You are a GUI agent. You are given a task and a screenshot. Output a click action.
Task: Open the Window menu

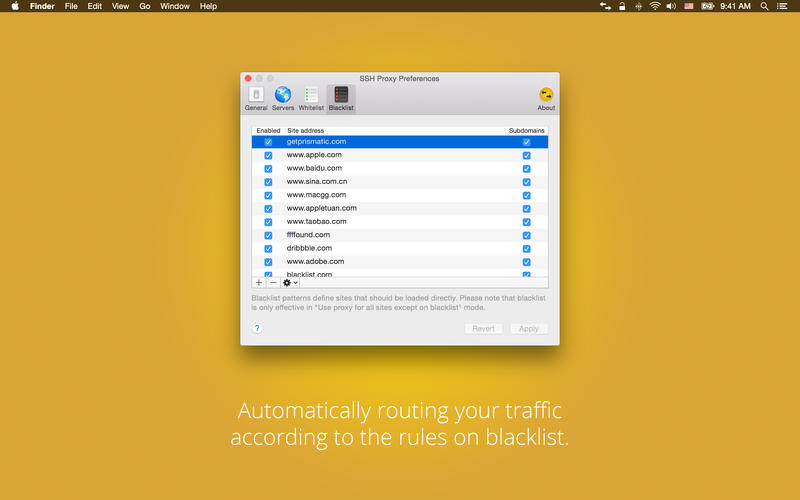(x=175, y=6)
